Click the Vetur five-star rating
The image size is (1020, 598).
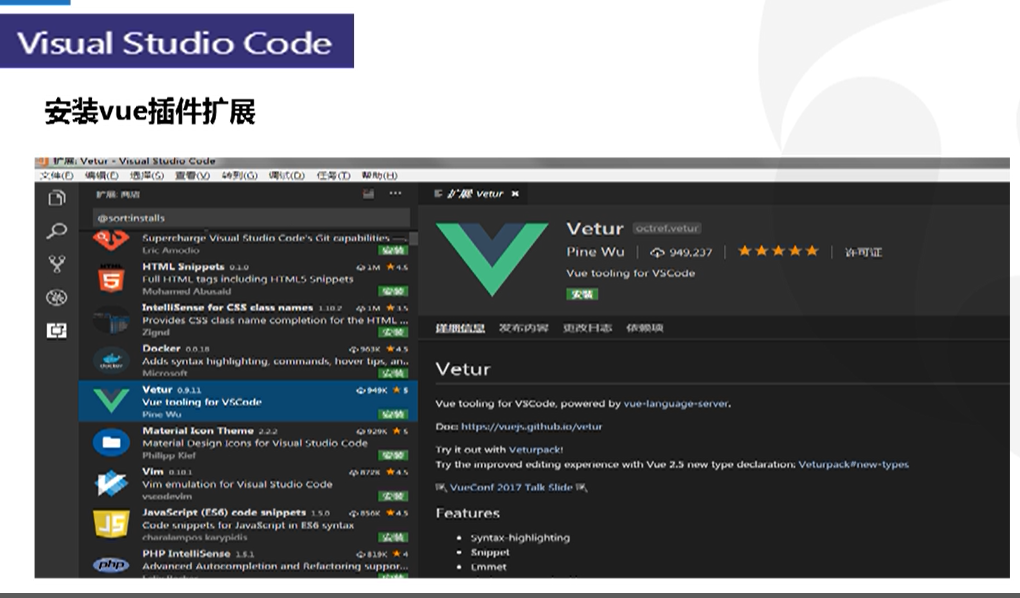[x=778, y=251]
